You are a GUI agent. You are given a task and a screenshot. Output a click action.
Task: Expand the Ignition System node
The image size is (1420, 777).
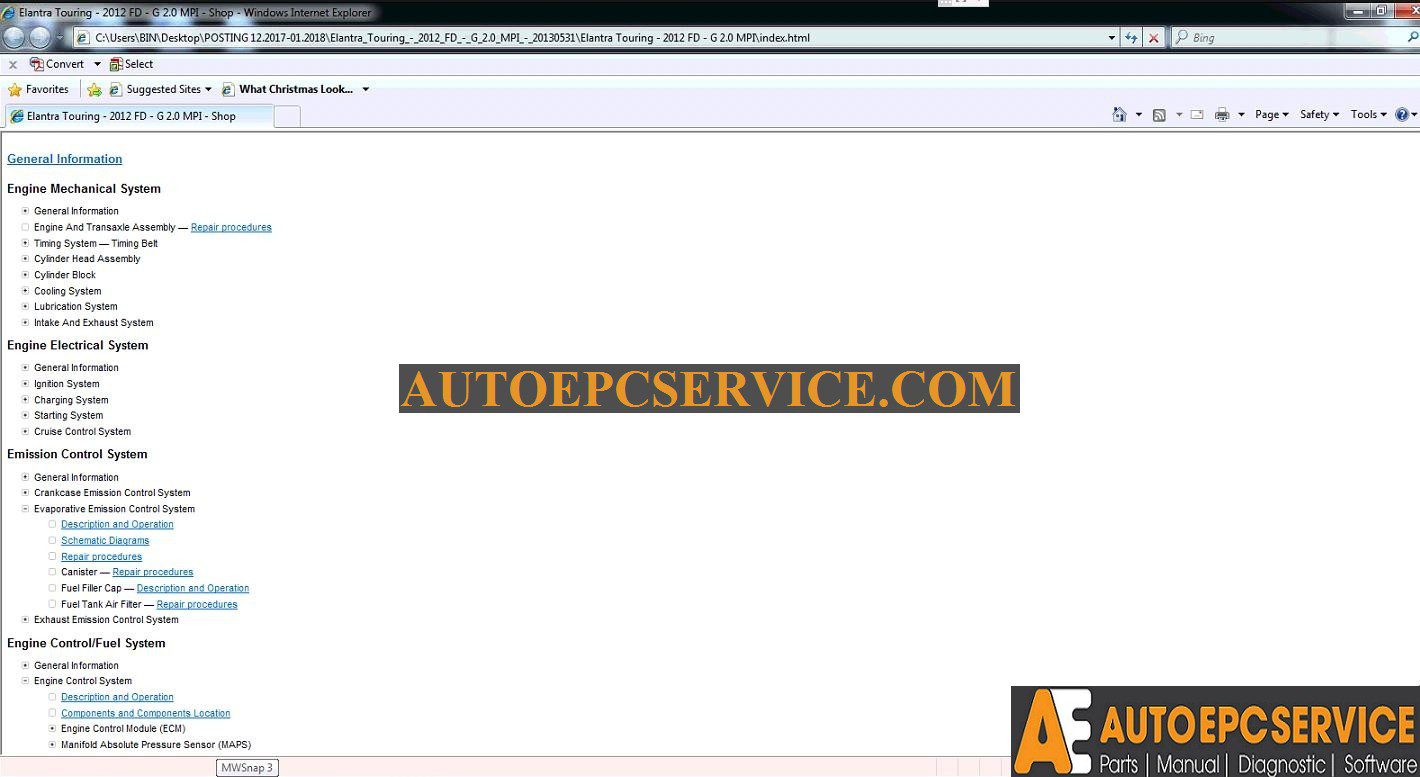tap(26, 384)
